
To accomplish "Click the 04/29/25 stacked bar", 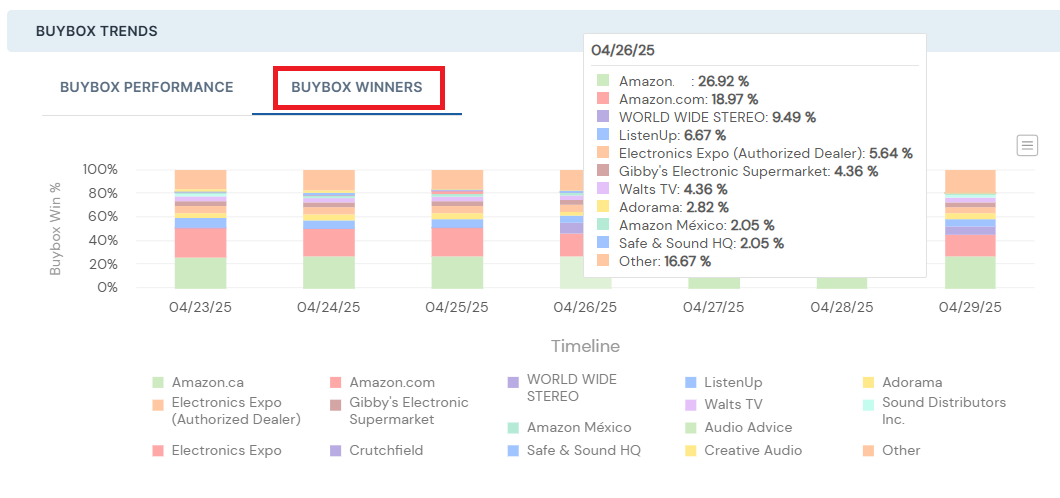I will (970, 229).
